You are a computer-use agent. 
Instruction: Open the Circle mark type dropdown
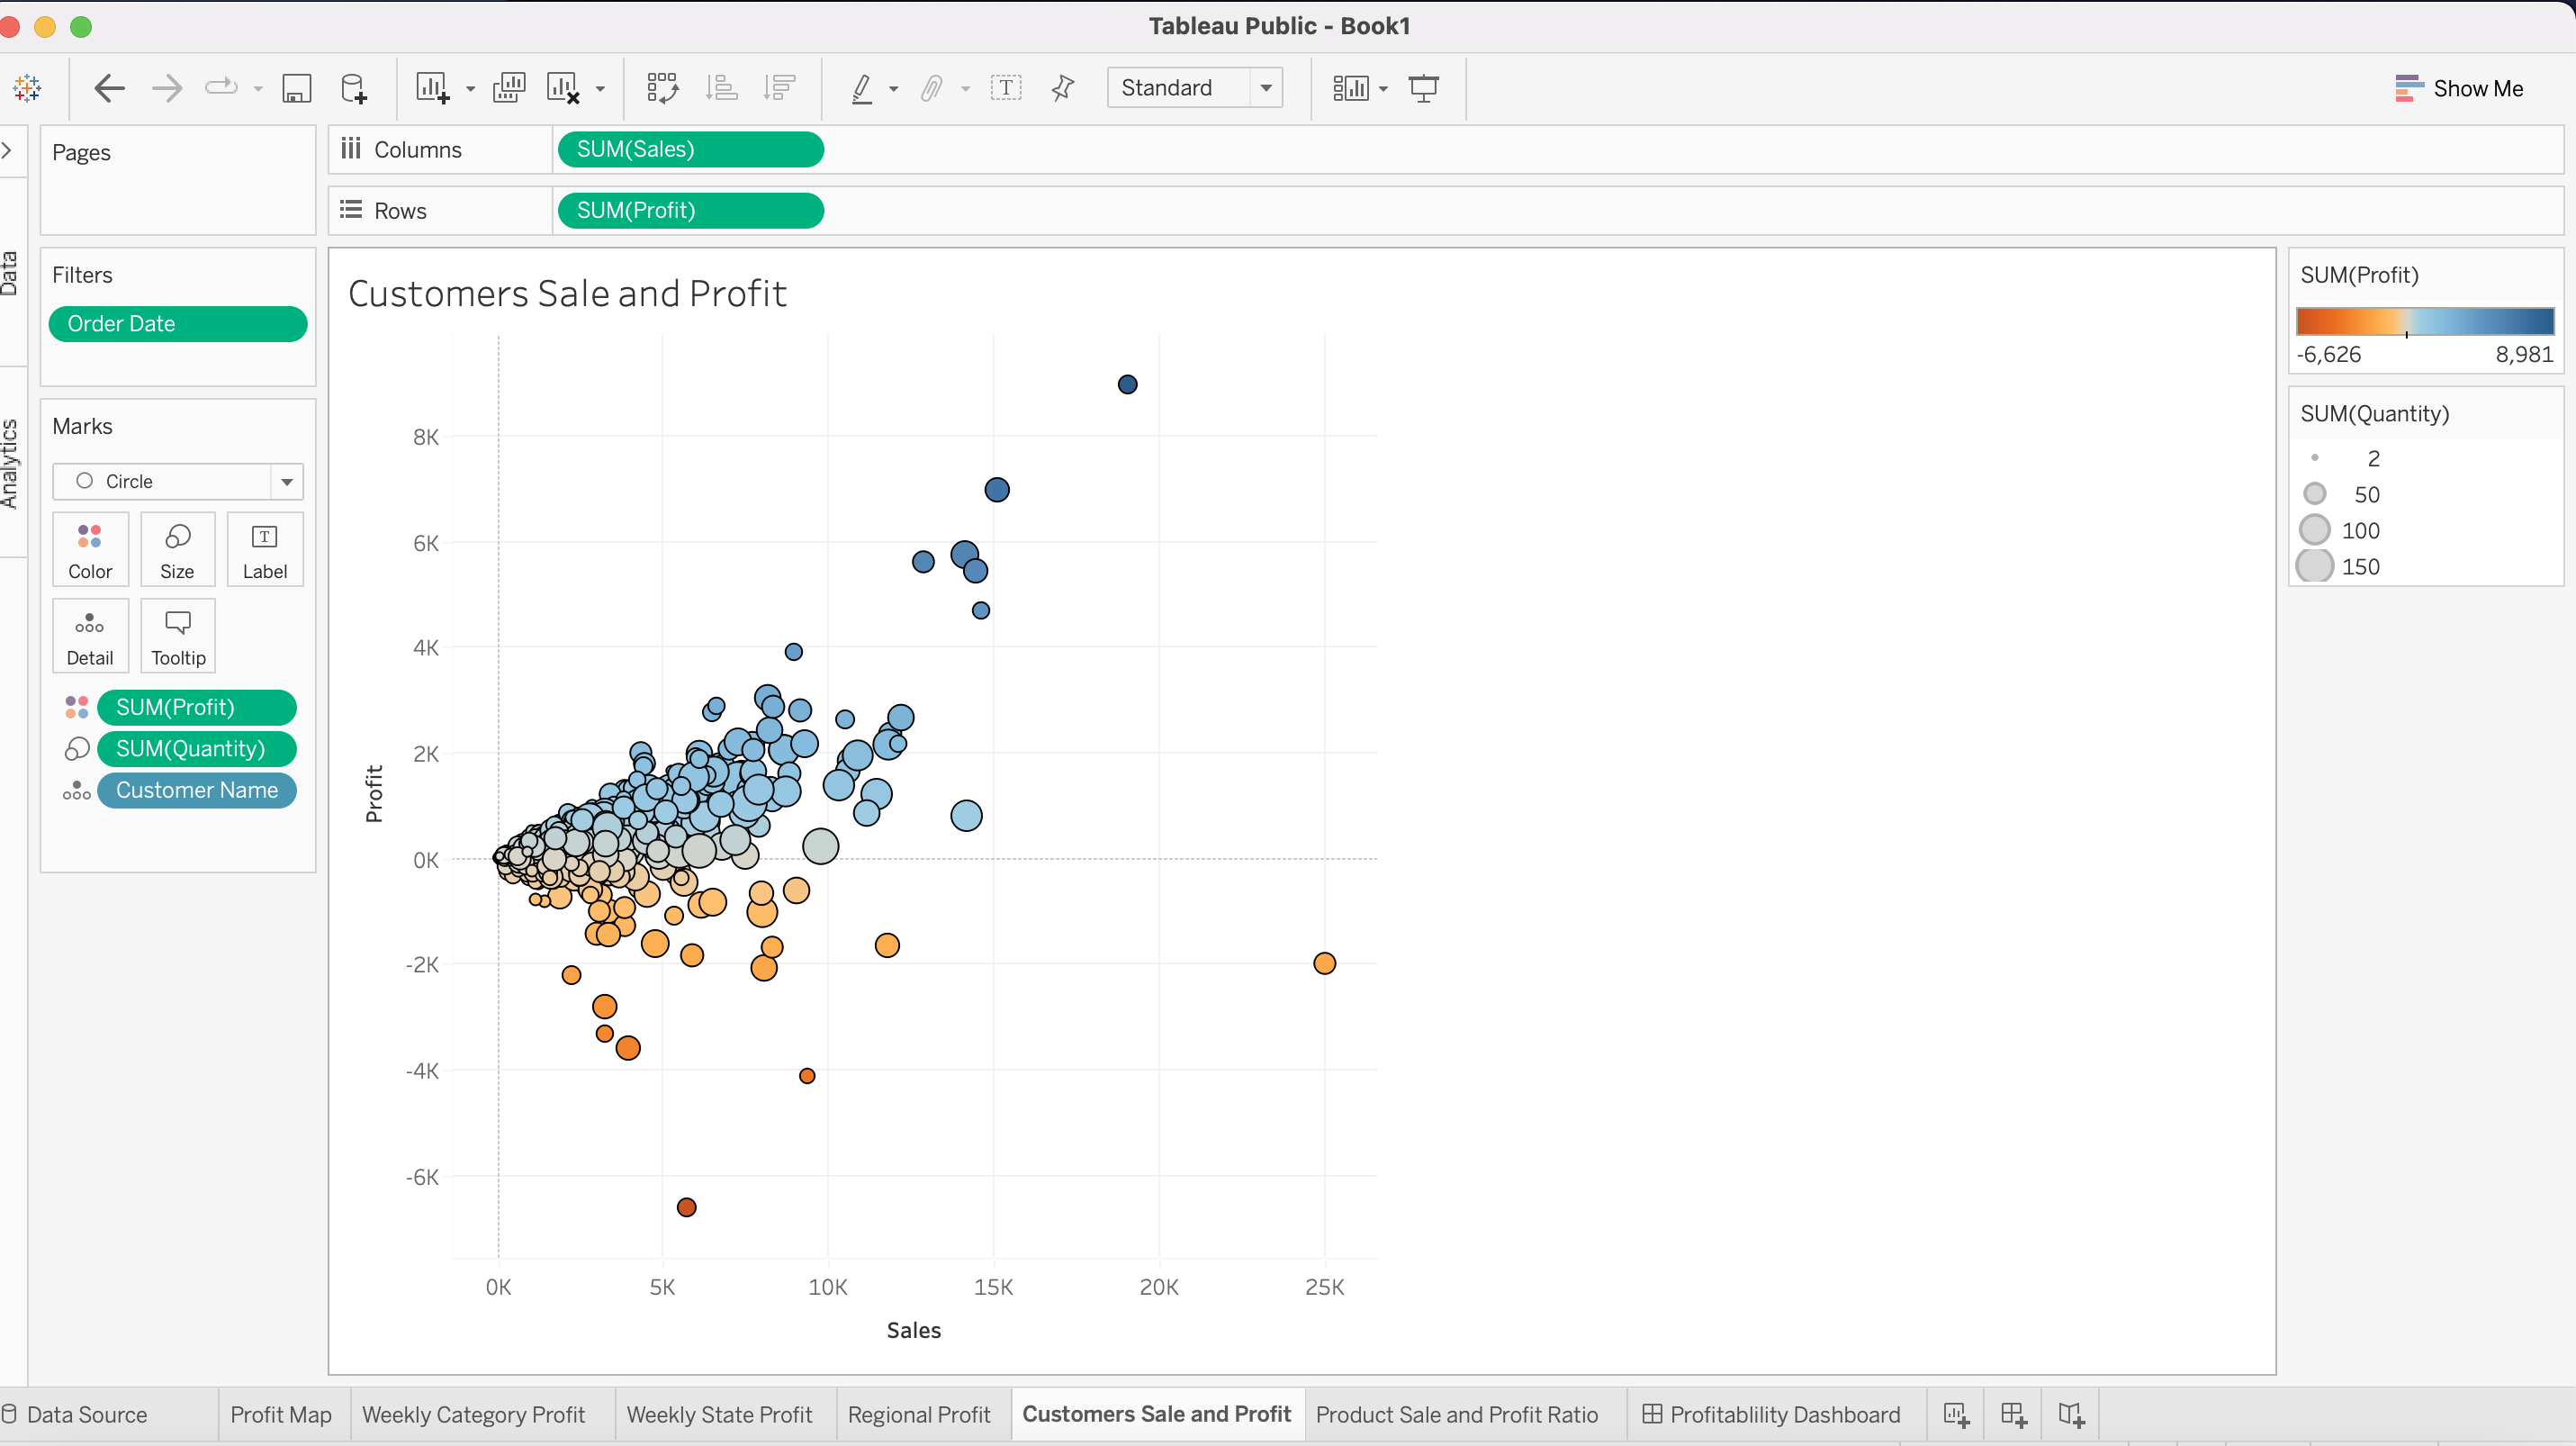(178, 481)
